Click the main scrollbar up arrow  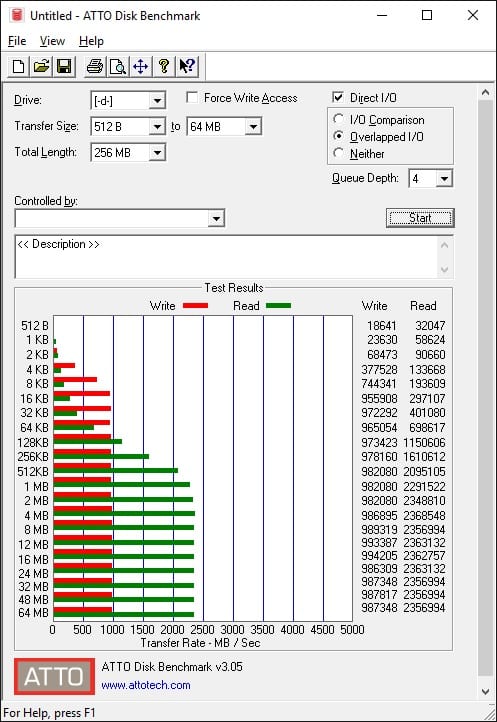pyautogui.click(x=485, y=93)
